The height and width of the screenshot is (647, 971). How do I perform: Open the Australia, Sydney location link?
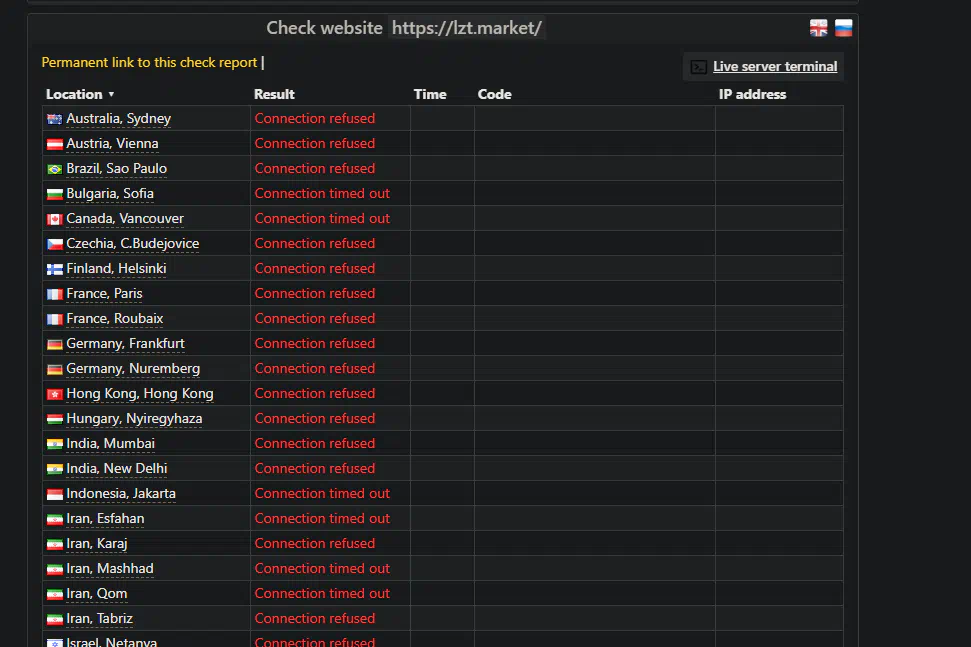(118, 118)
